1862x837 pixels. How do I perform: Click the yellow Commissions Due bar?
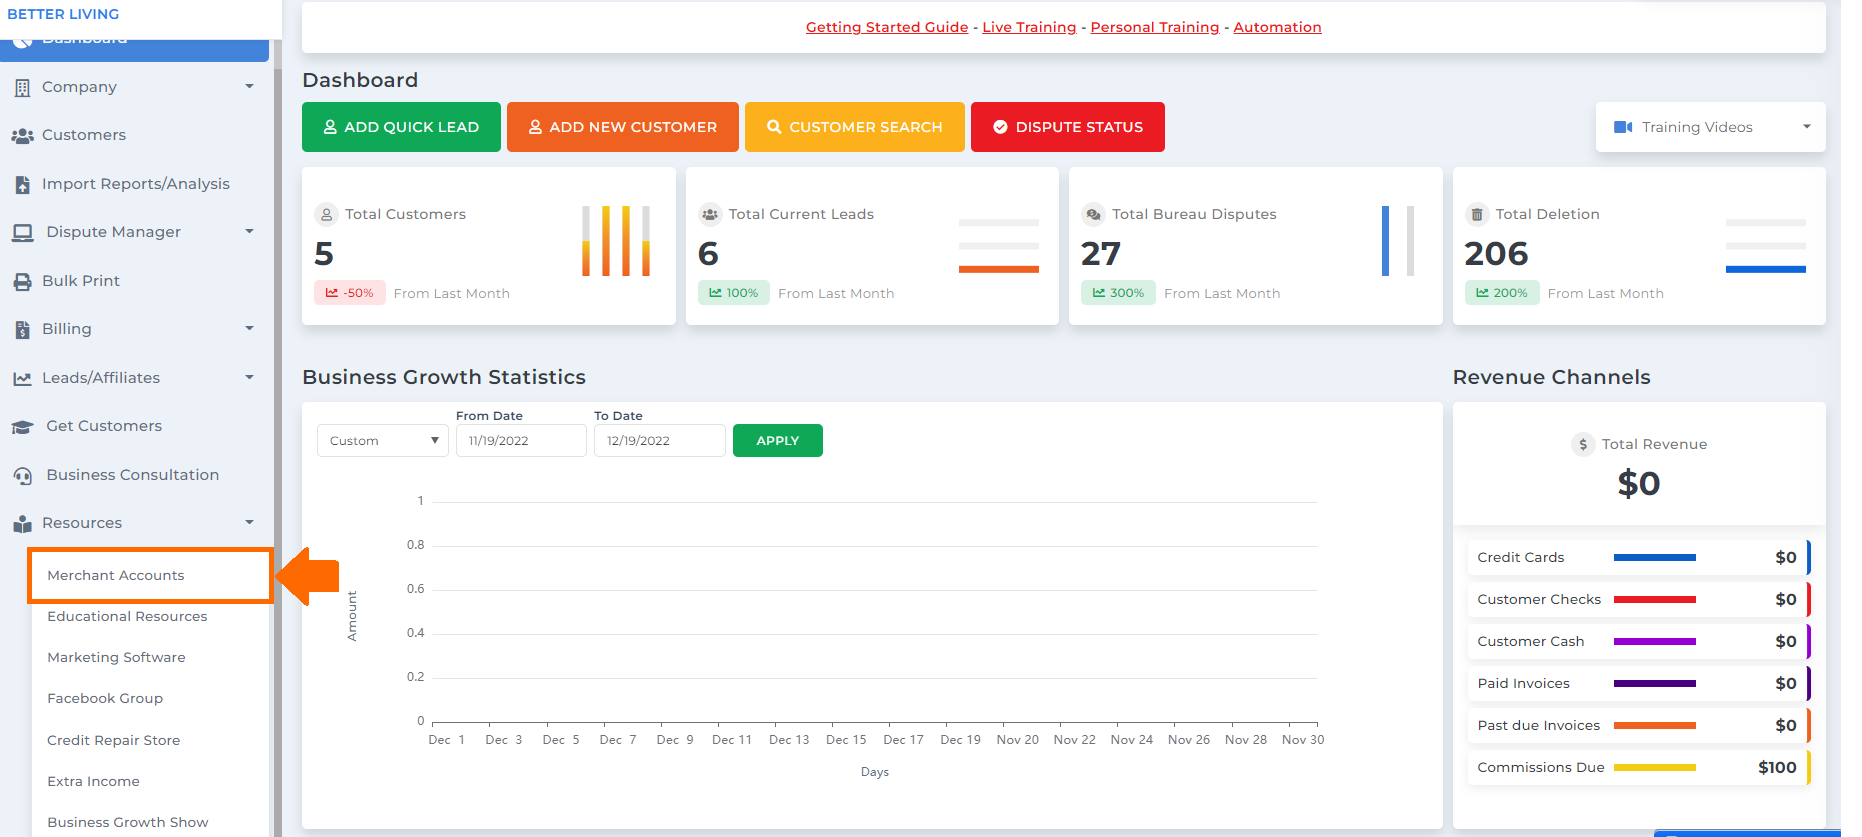click(x=1655, y=768)
